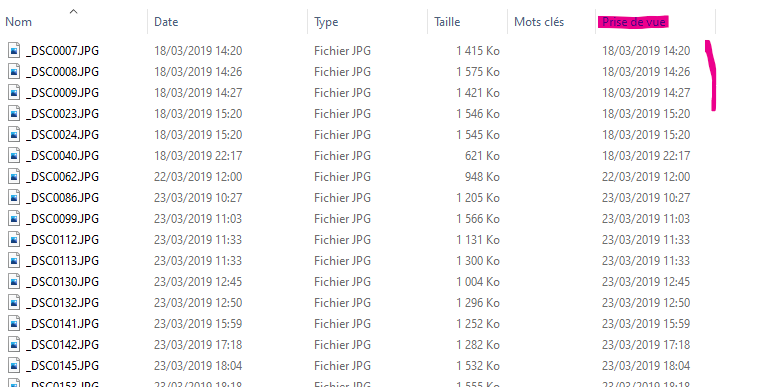Click the JPG icon of _DSC0145.JPG
The width and height of the screenshot is (758, 387).
14,366
